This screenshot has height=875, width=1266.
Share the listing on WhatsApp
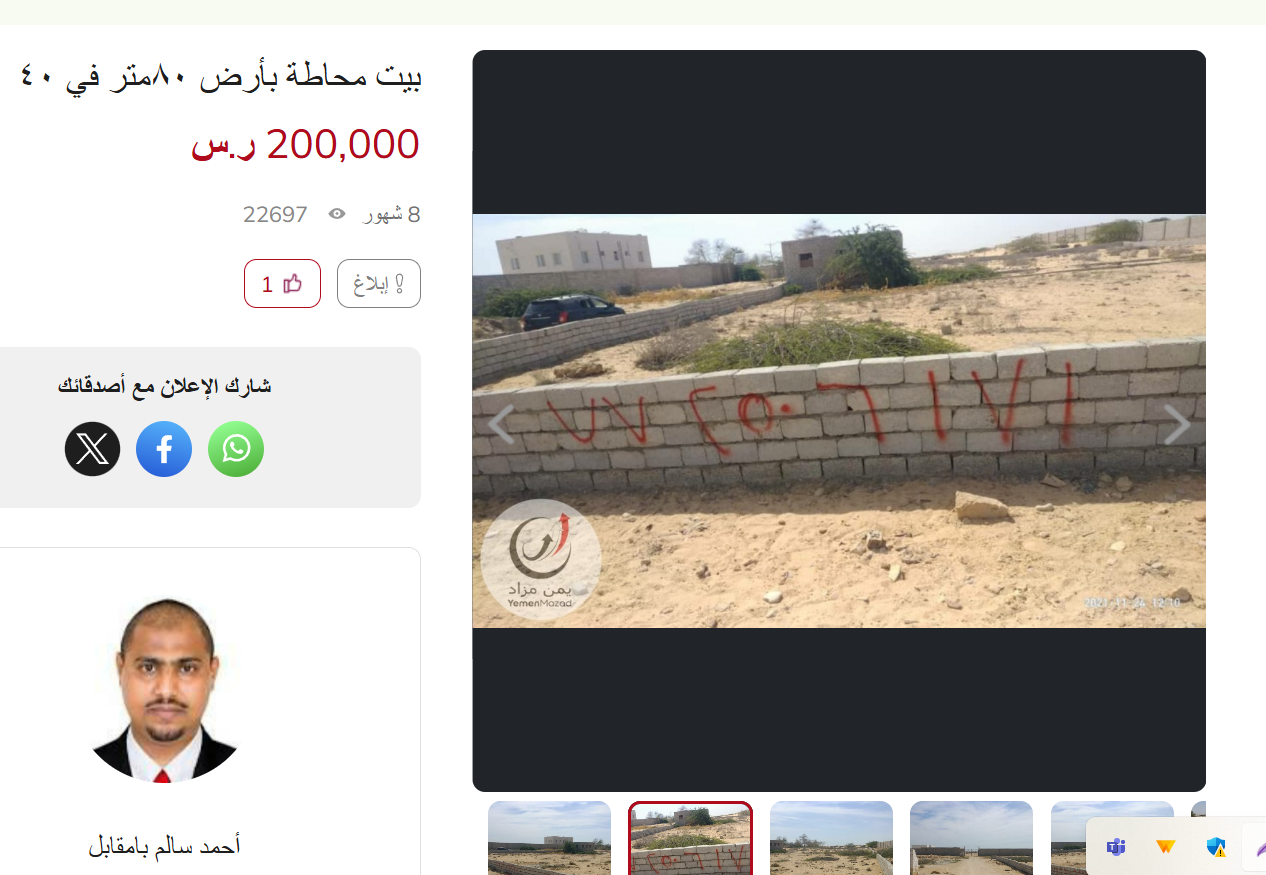pos(236,449)
